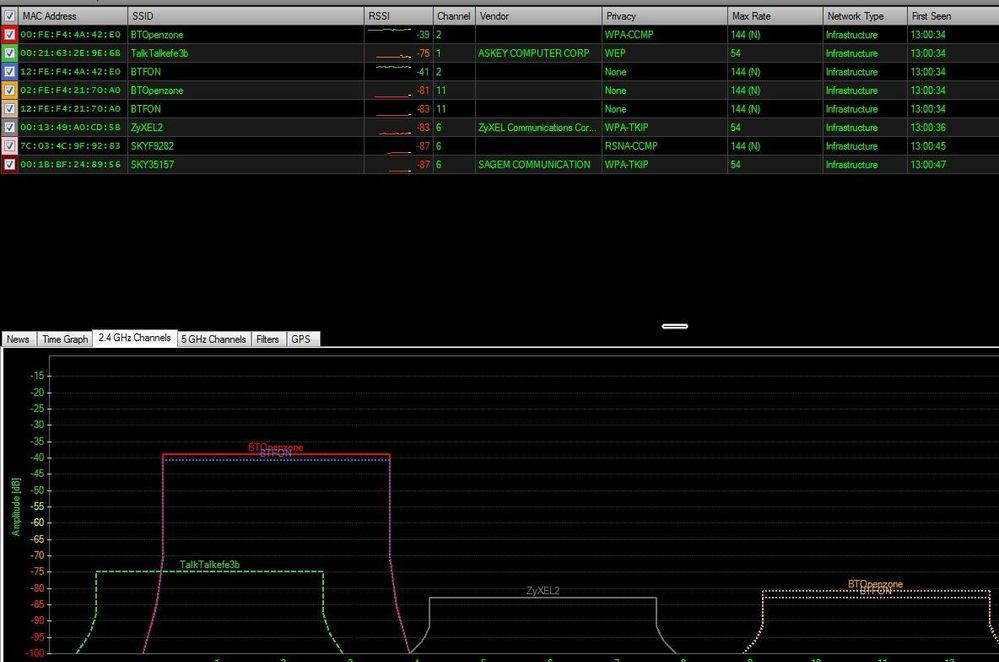Sort networks by the Channel column header
999x662 pixels.
click(x=453, y=15)
